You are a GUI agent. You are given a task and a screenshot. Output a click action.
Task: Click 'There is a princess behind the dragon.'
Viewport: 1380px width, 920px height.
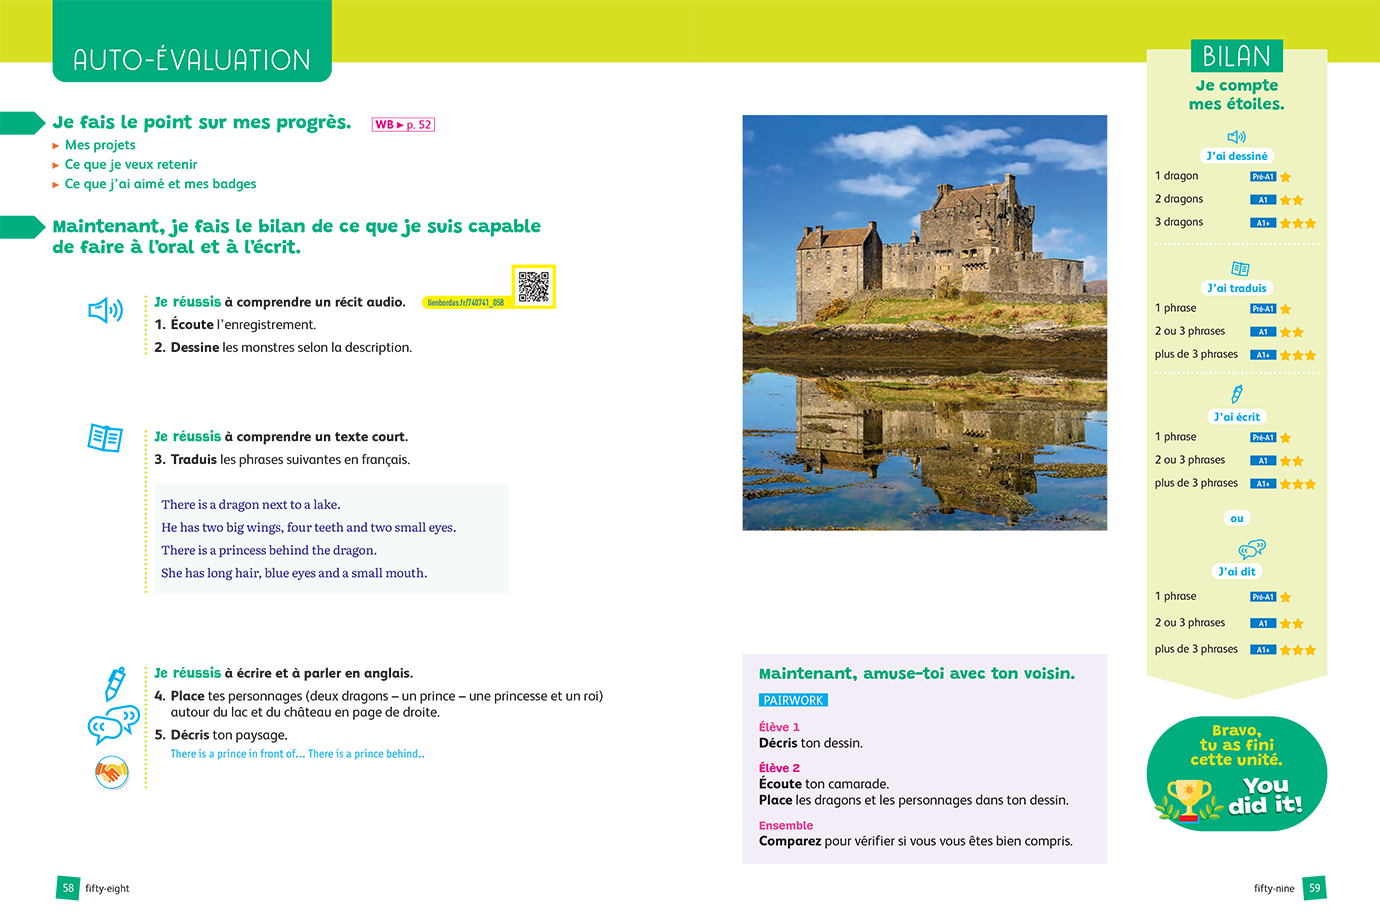(x=269, y=551)
